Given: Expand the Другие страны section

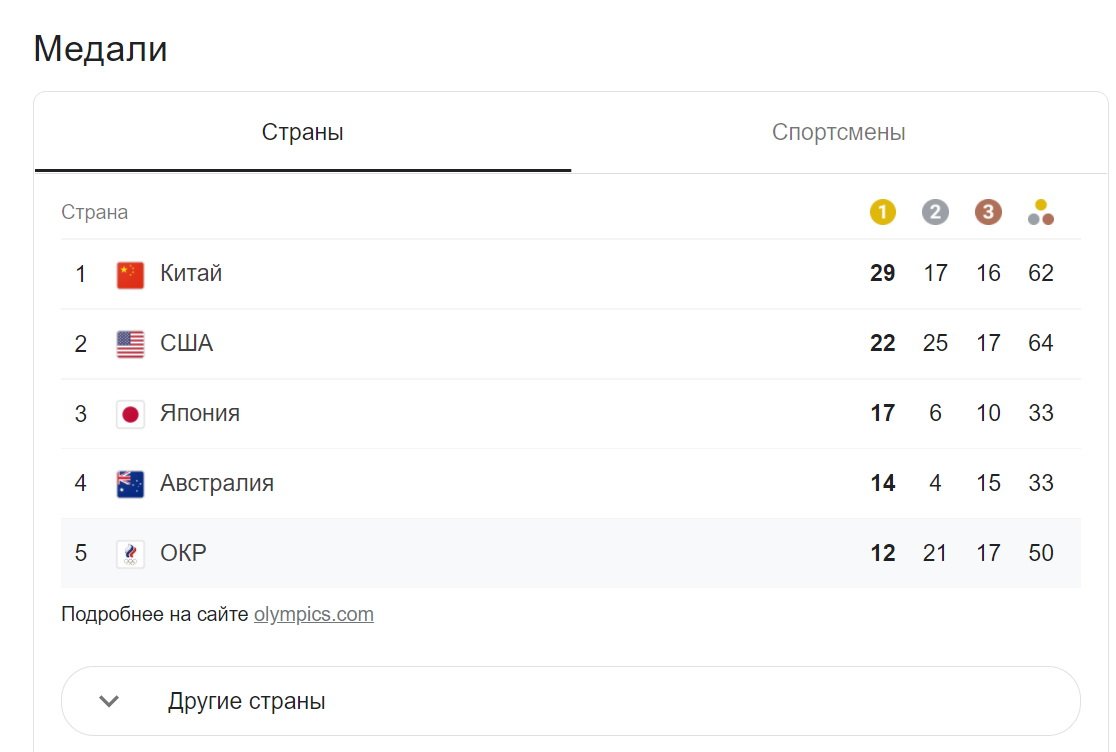Looking at the screenshot, I should (570, 701).
